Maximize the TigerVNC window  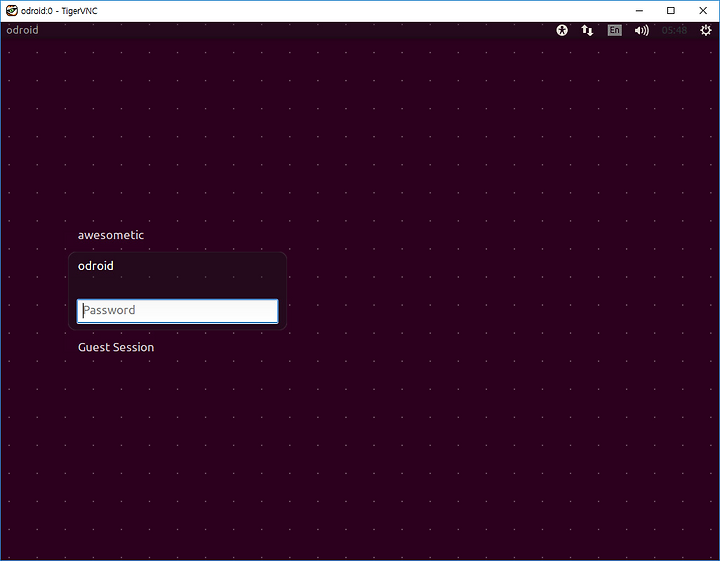pos(671,11)
